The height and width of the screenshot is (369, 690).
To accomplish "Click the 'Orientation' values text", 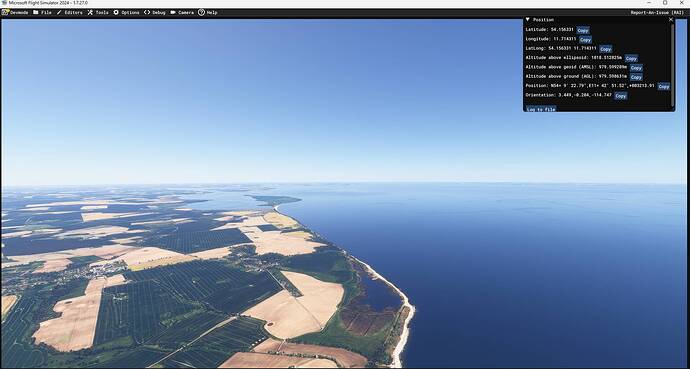I will (569, 95).
